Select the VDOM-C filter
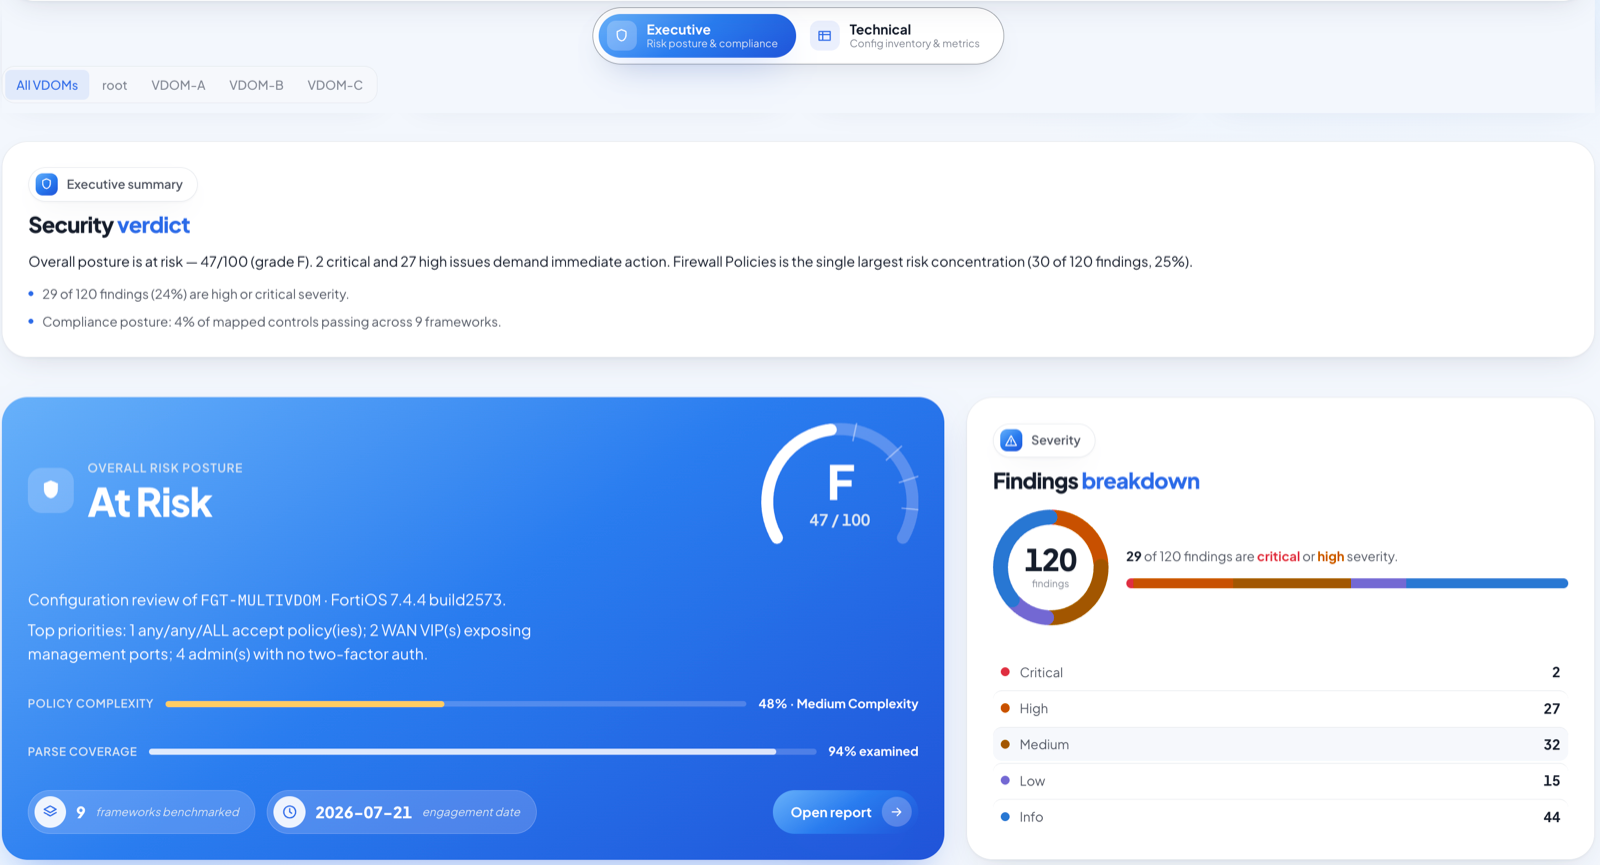1600x865 pixels. (x=335, y=85)
